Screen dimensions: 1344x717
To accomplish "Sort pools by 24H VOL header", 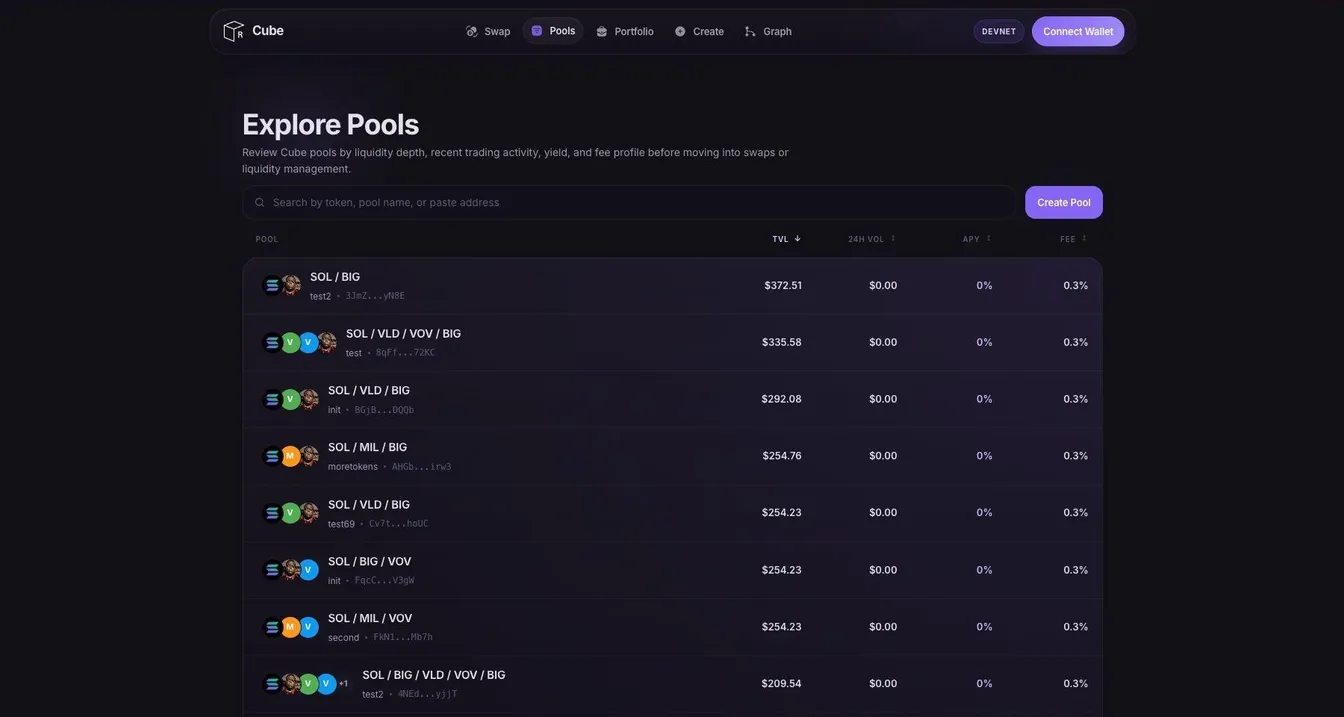I will 872,239.
